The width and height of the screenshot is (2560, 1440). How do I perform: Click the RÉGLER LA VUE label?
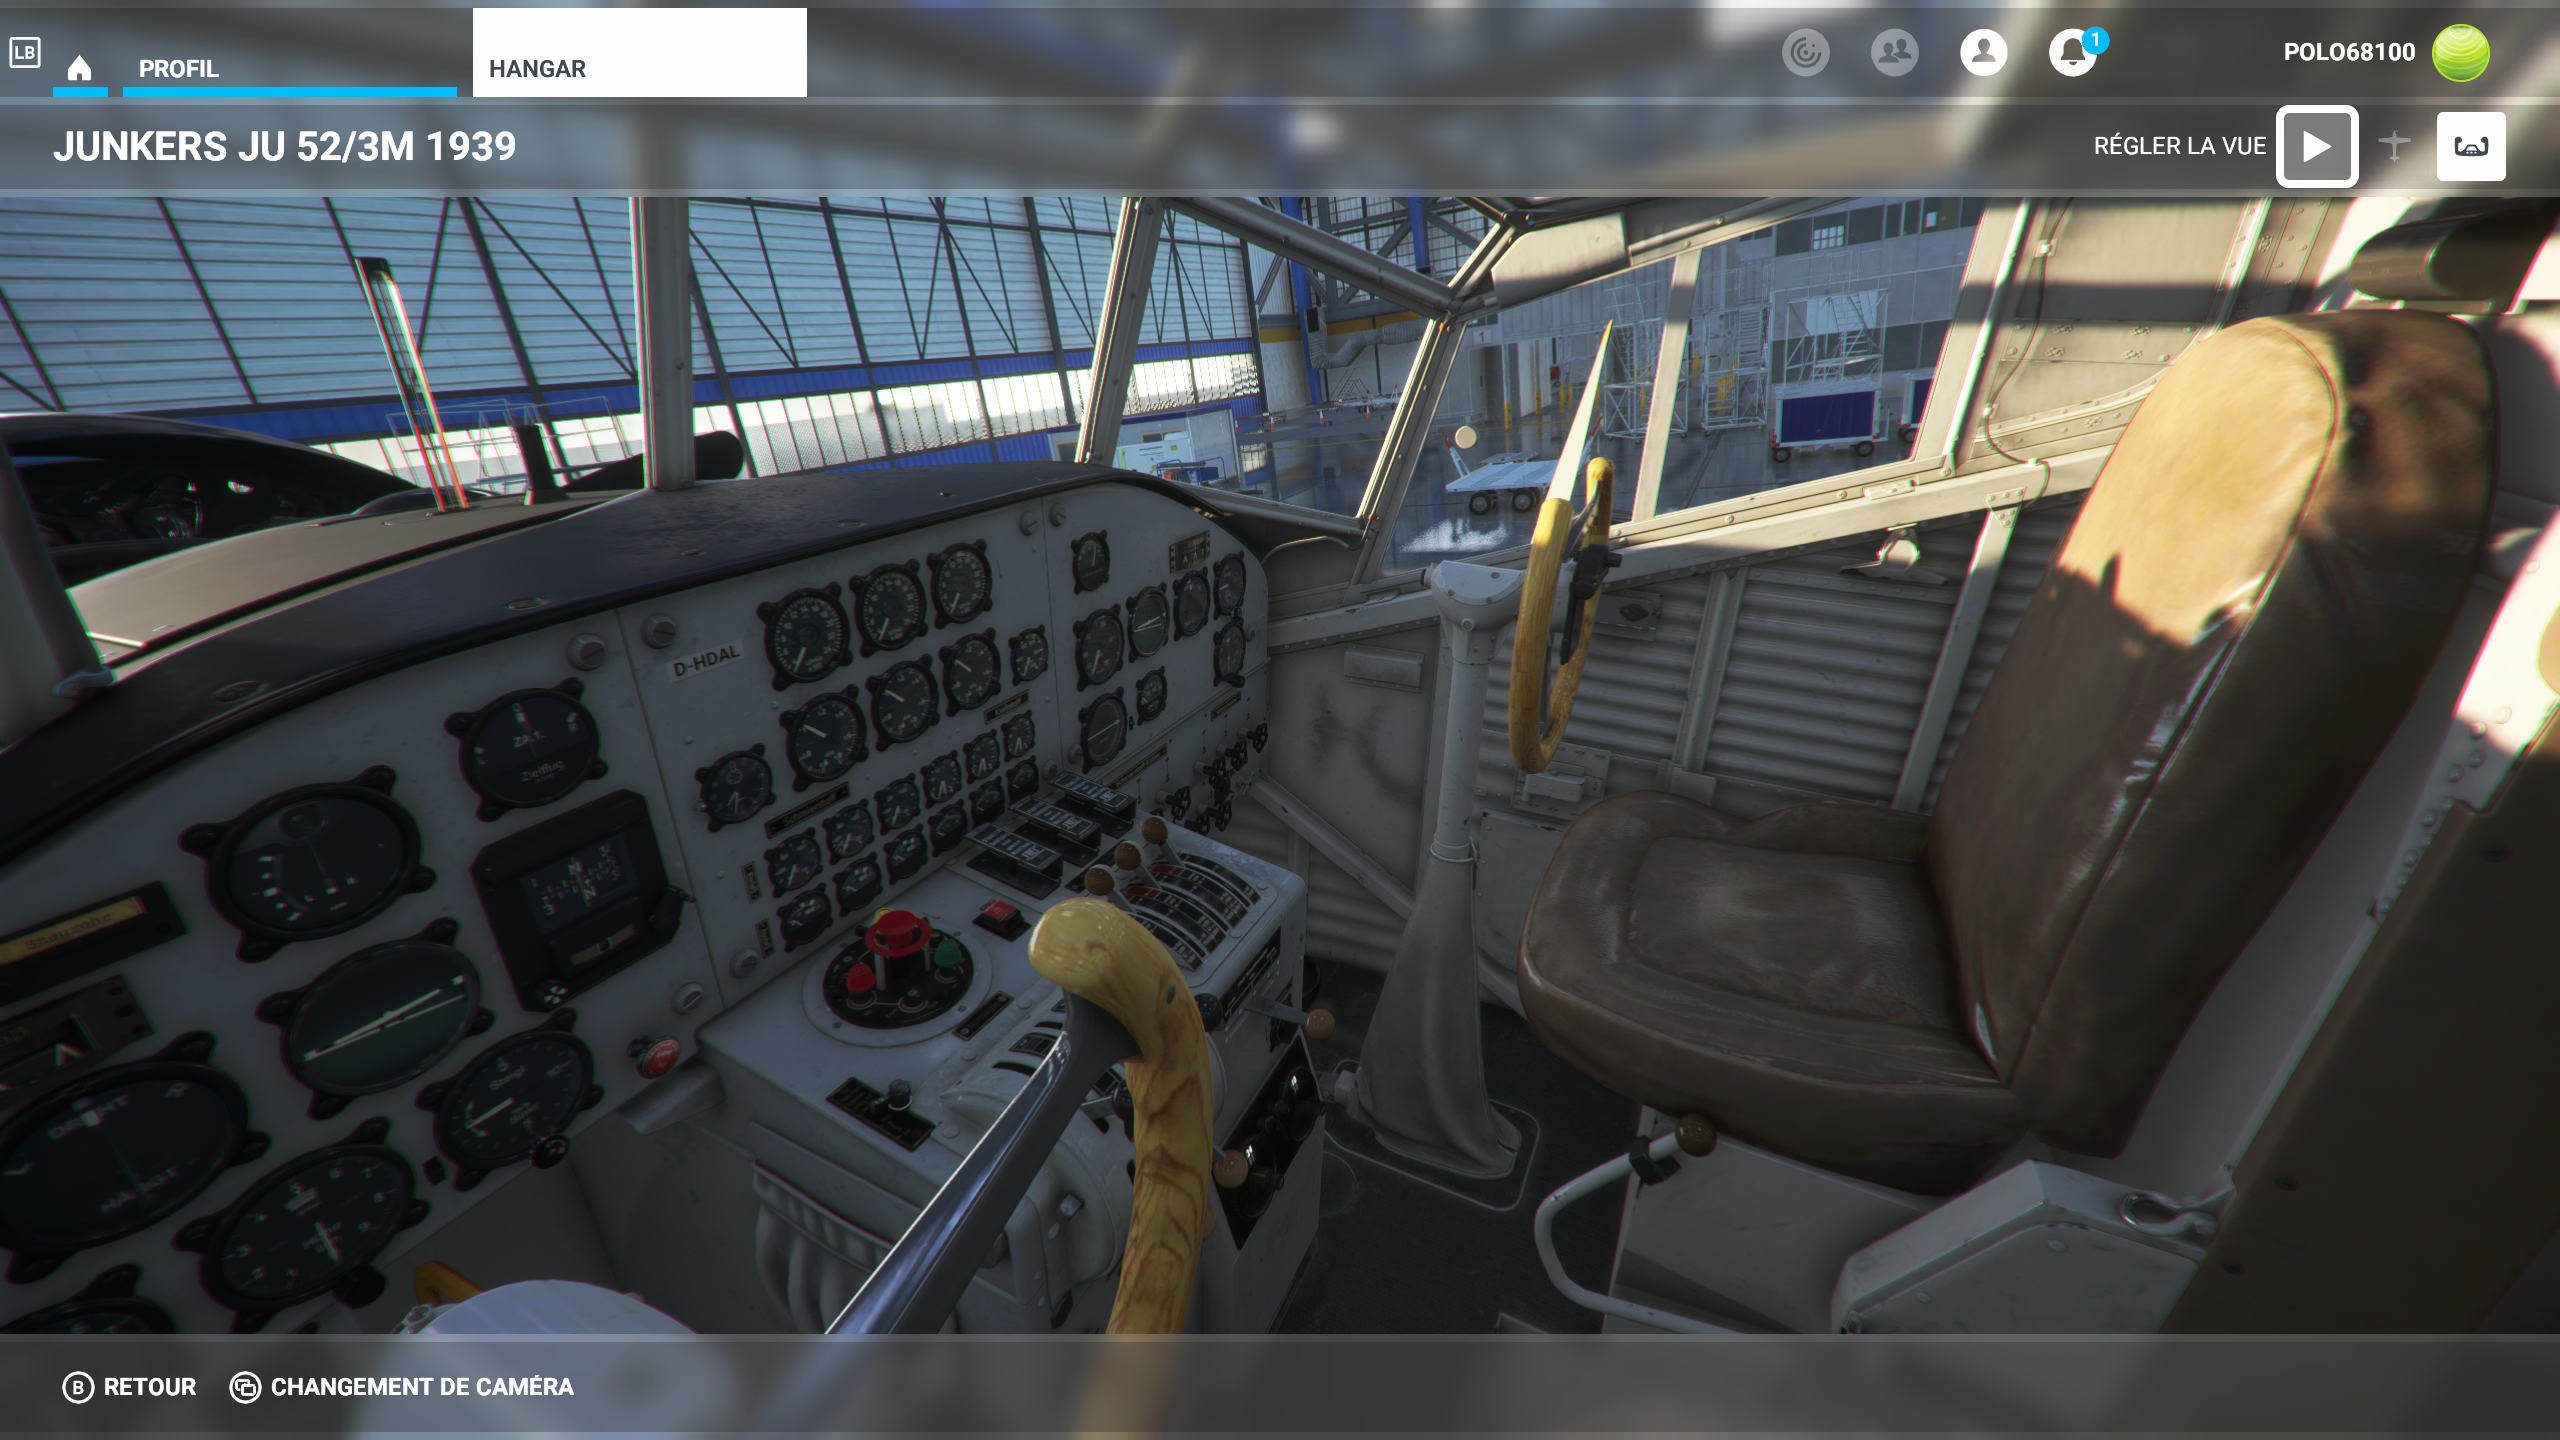2179,146
